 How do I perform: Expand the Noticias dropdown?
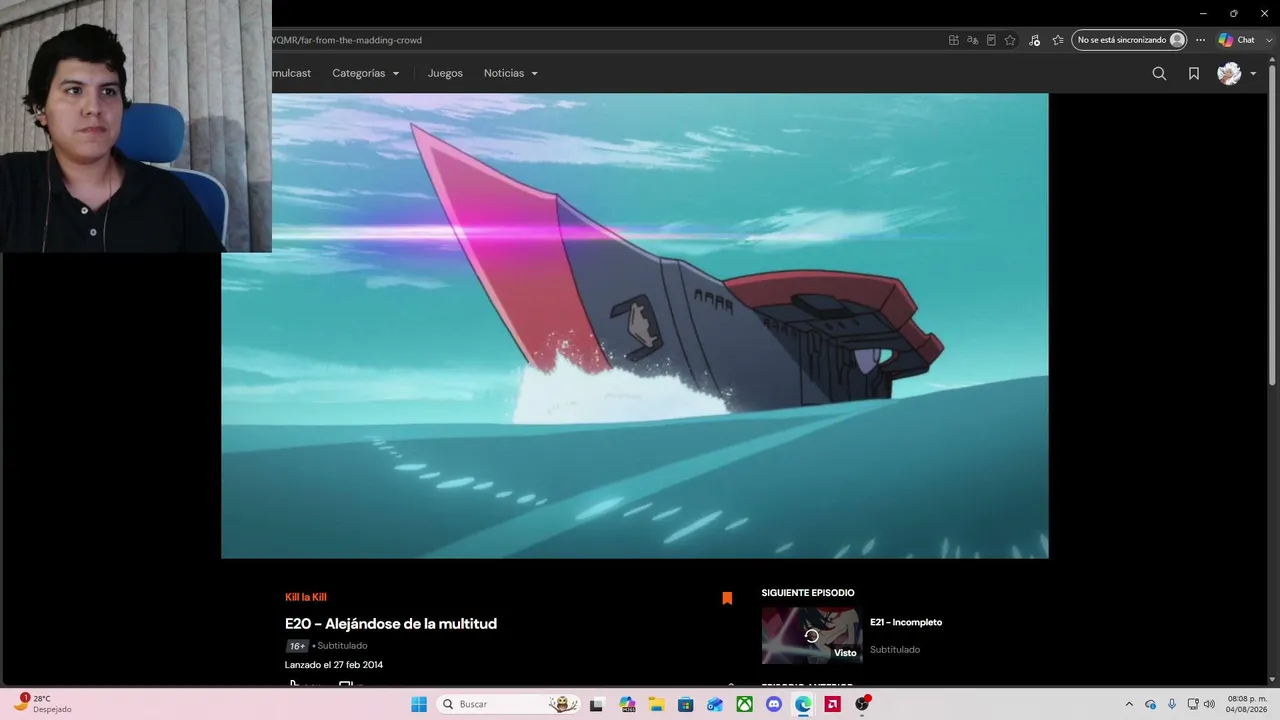[x=511, y=73]
